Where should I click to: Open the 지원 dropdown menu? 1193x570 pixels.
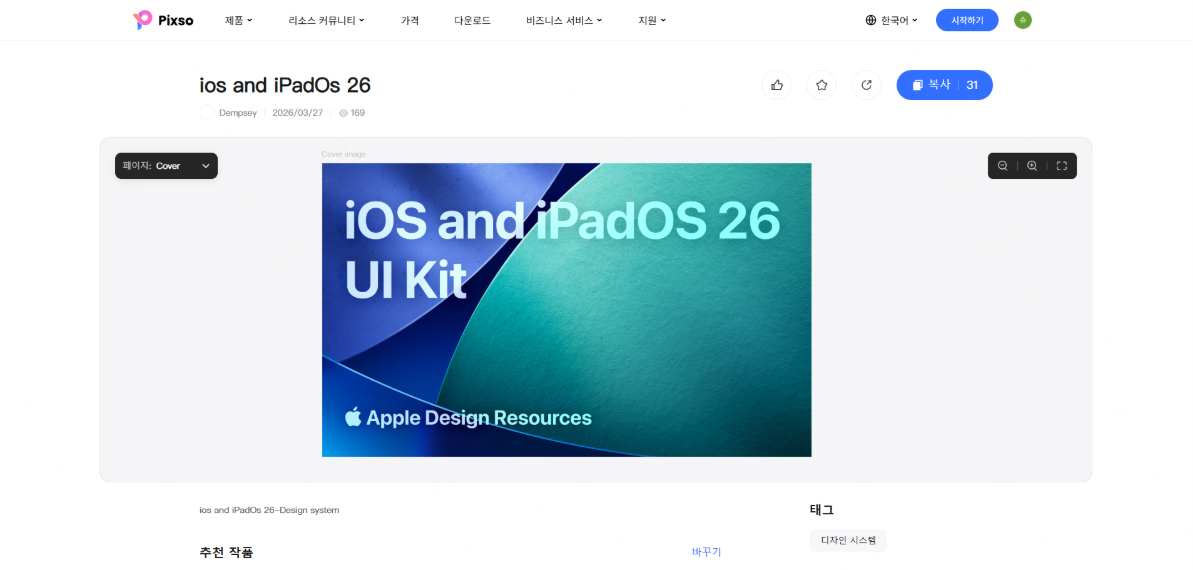pos(652,21)
